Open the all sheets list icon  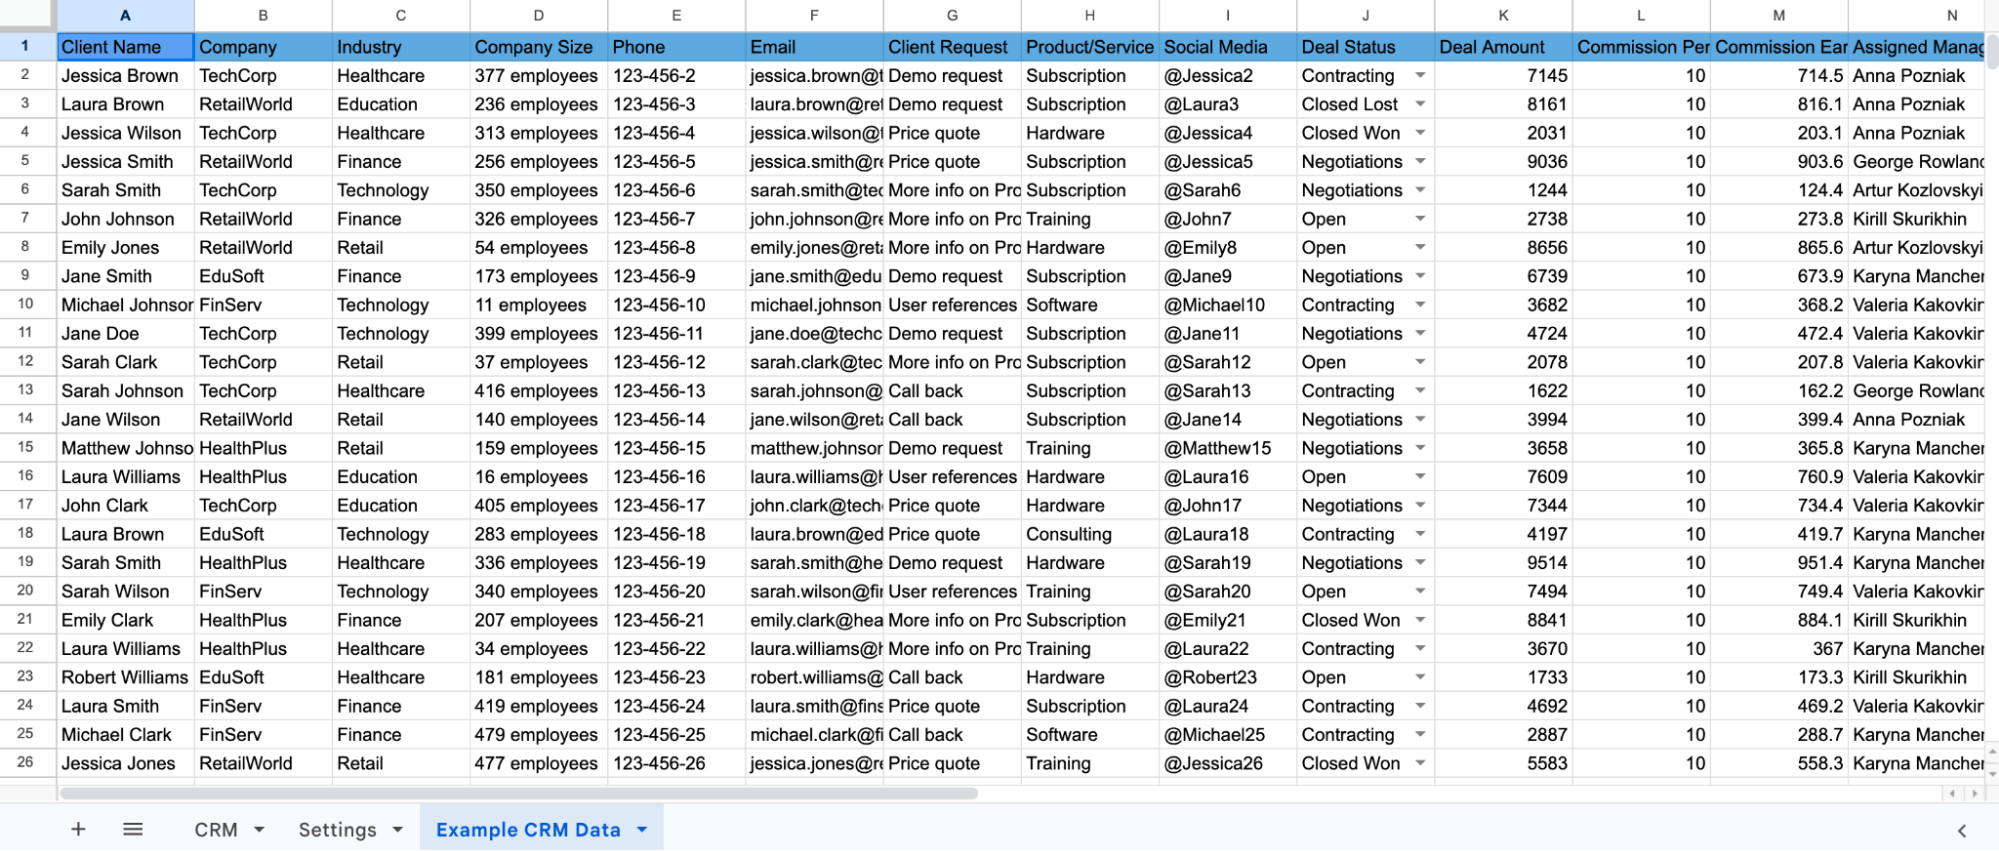[132, 829]
